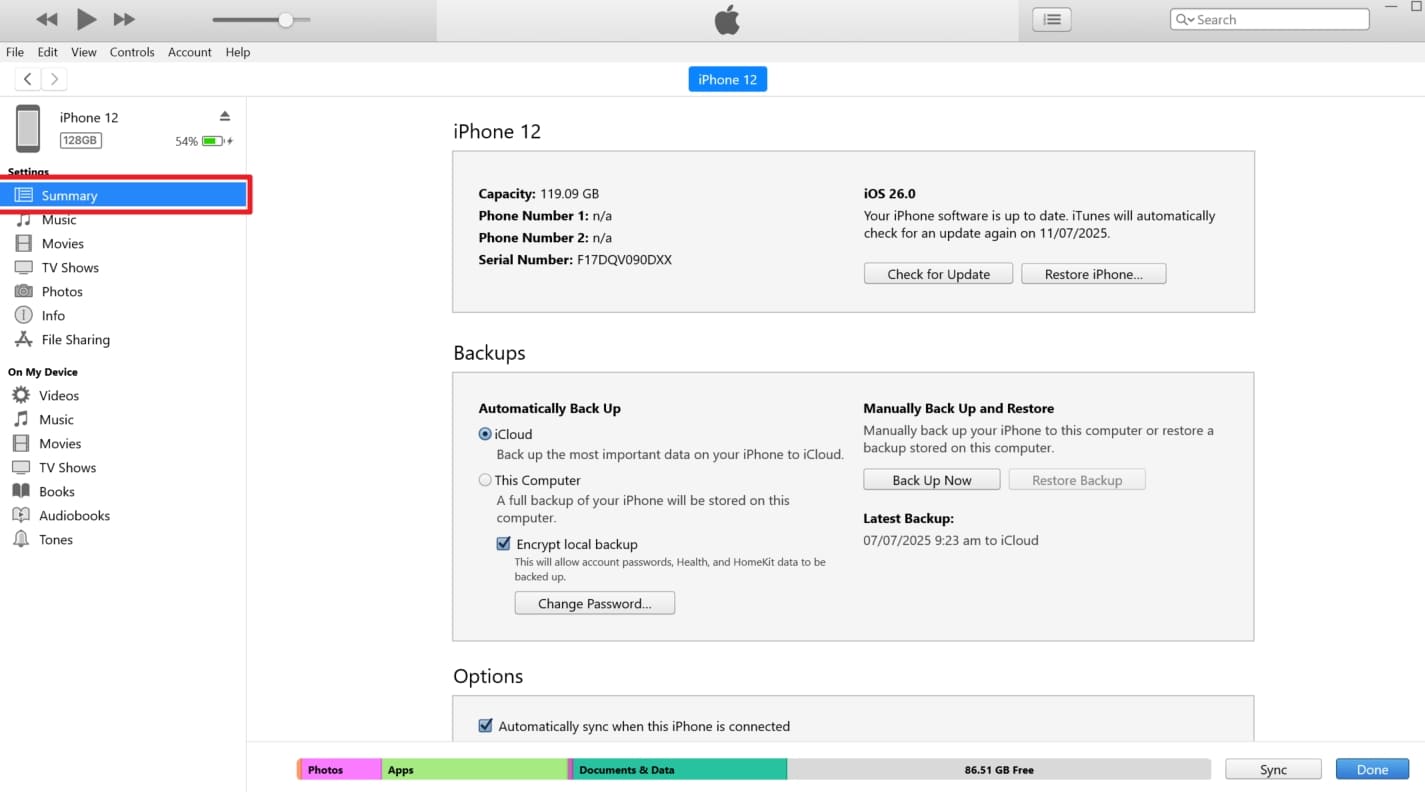Open the File menu

pos(15,52)
